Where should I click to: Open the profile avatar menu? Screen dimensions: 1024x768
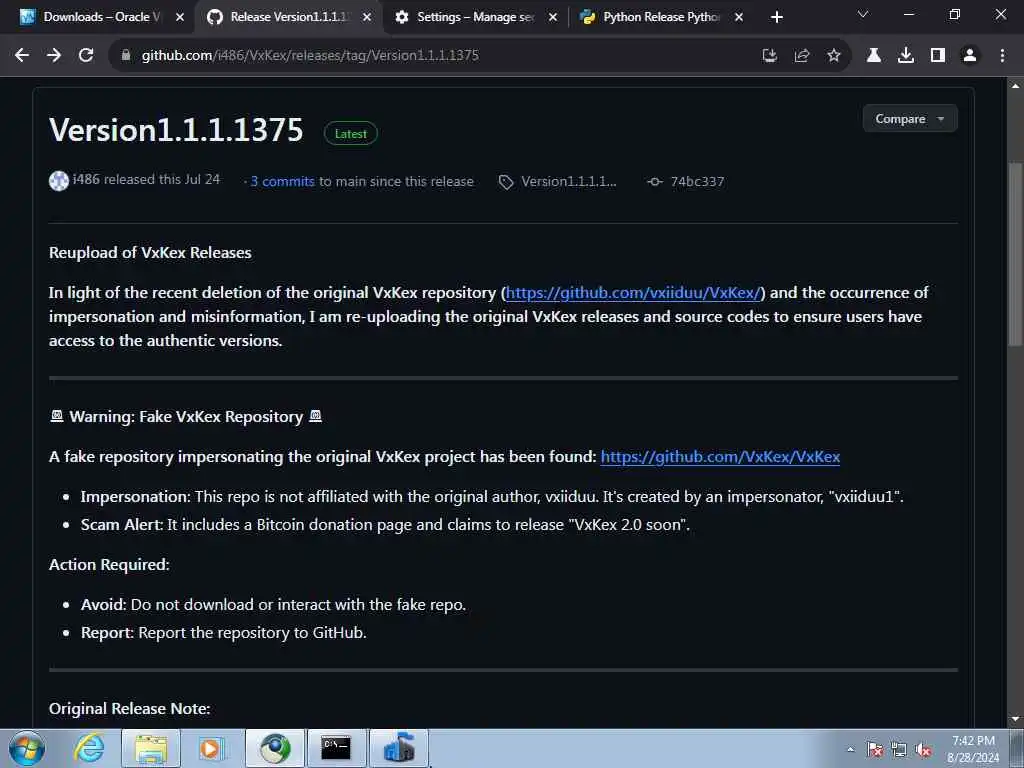point(970,56)
